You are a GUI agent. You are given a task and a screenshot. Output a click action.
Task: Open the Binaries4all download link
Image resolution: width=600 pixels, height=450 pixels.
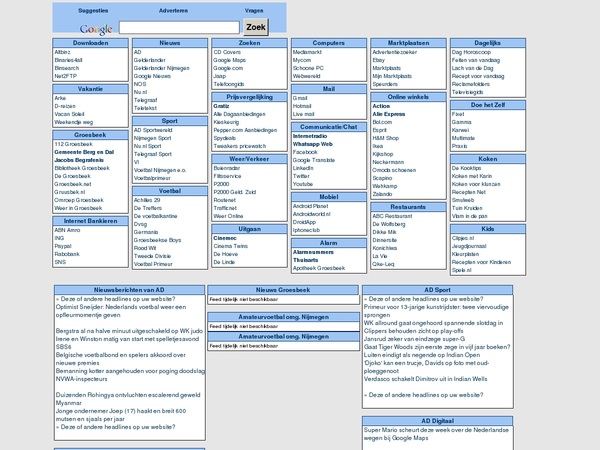[x=68, y=60]
